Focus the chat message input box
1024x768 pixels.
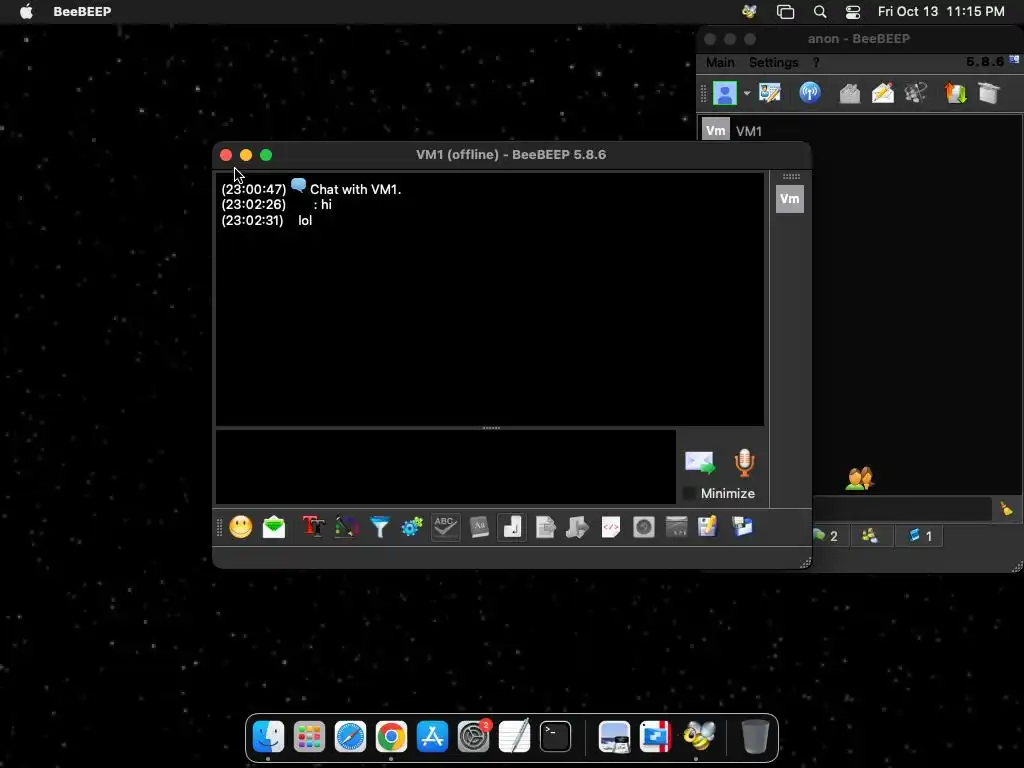point(446,466)
